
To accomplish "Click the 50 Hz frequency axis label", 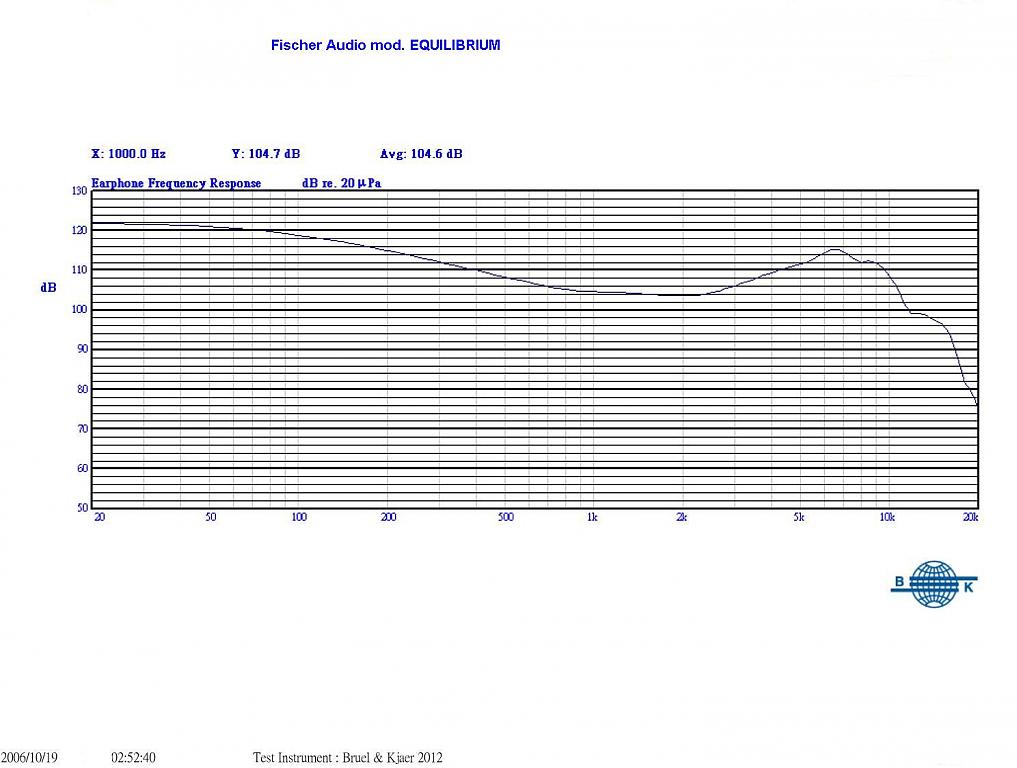I will (x=211, y=517).
